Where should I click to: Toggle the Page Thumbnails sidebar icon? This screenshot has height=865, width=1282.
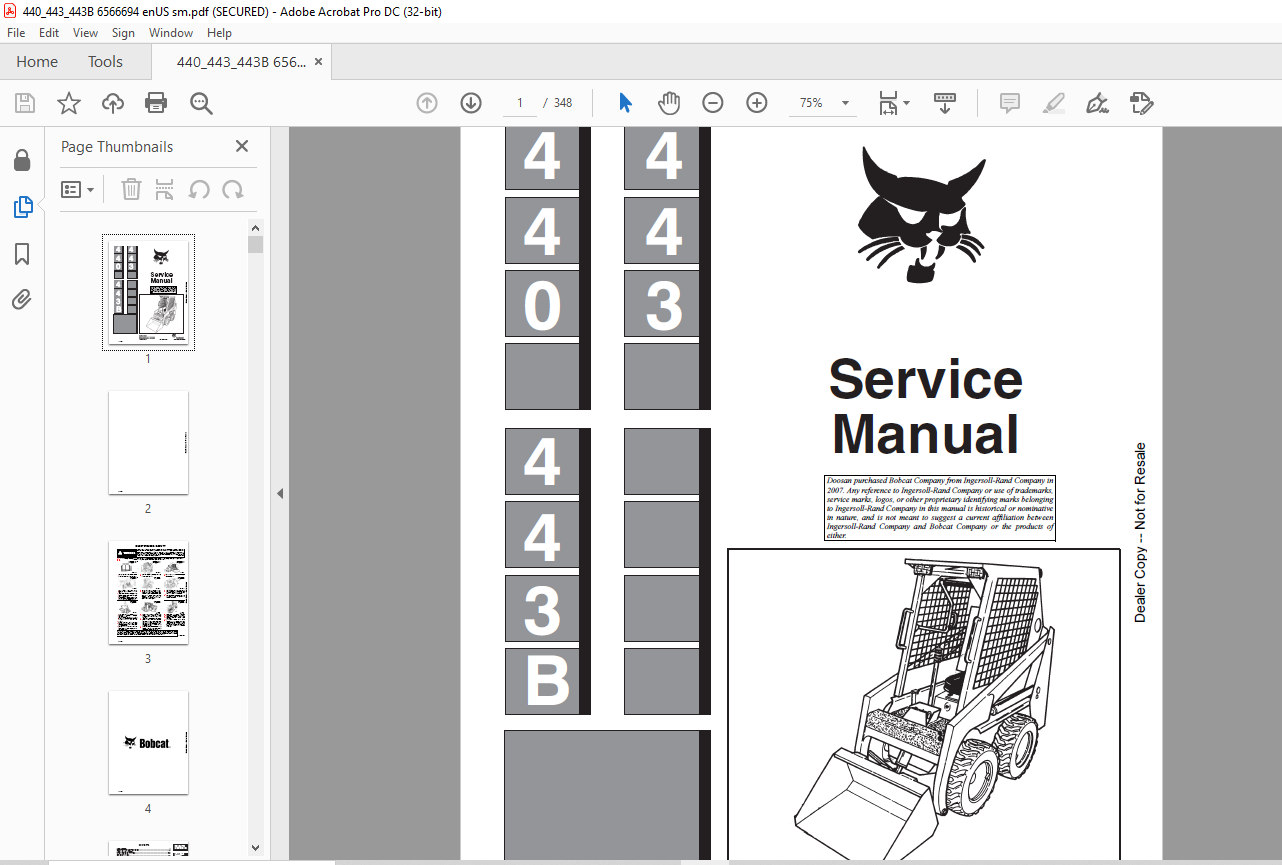(x=22, y=207)
